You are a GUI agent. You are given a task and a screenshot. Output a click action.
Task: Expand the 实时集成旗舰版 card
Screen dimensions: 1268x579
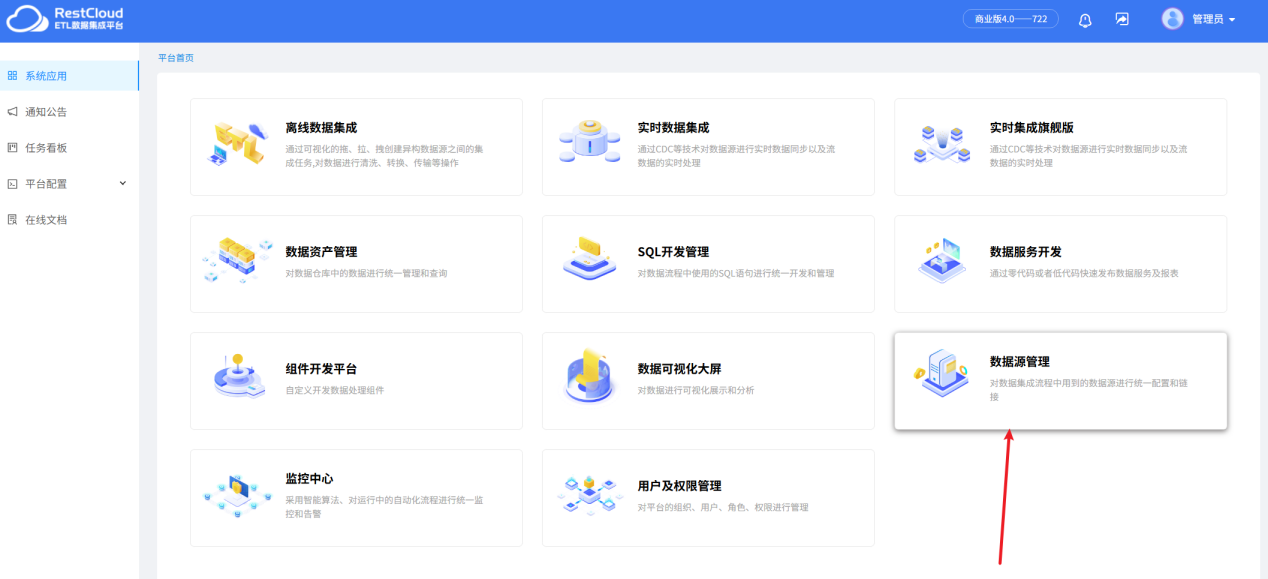point(1060,147)
